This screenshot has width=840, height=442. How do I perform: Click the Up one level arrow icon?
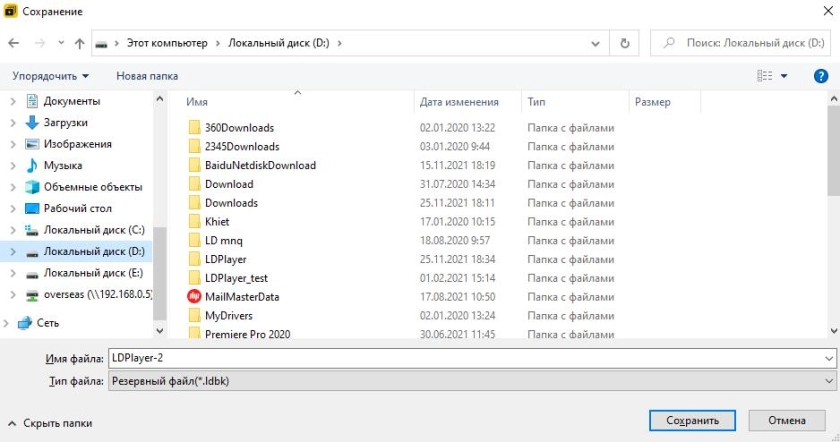(x=79, y=44)
